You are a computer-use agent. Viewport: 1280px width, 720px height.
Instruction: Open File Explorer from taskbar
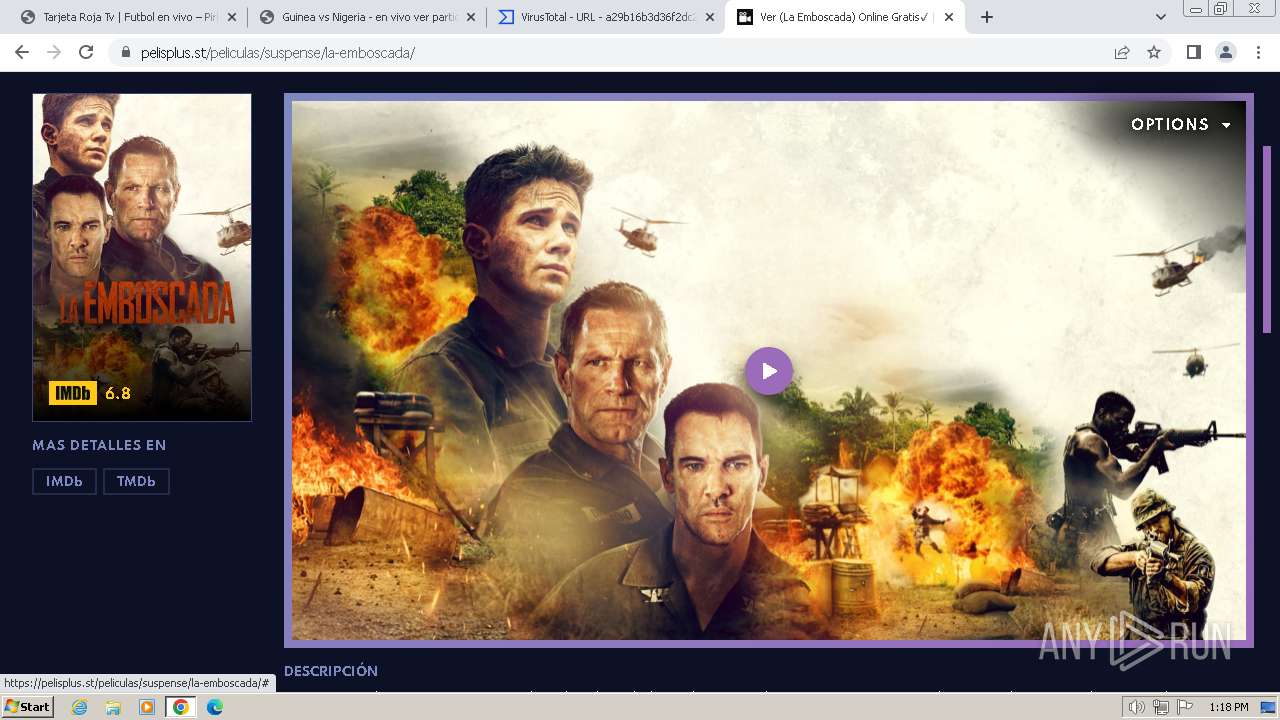coord(113,707)
